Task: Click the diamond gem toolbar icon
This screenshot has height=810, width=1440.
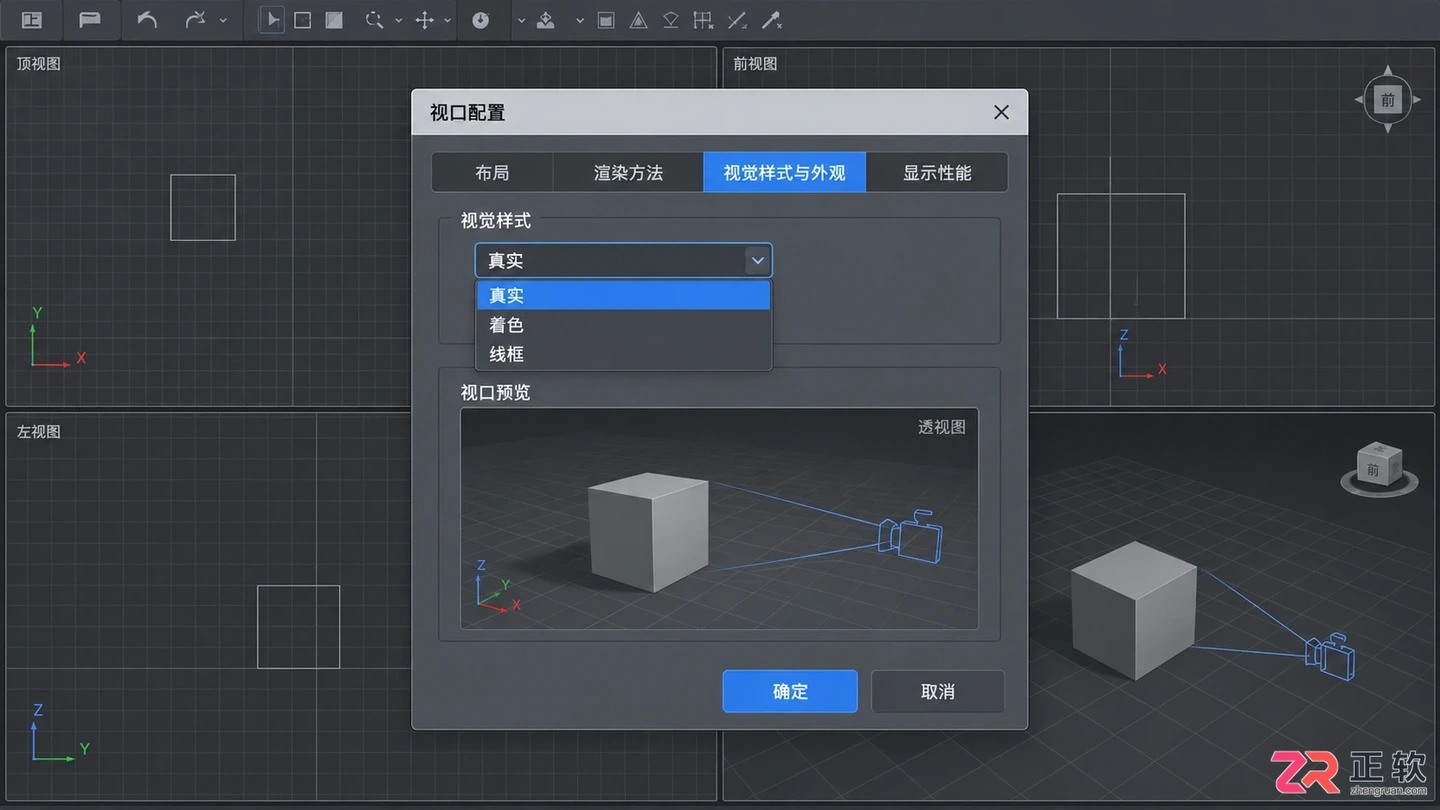Action: [x=671, y=20]
